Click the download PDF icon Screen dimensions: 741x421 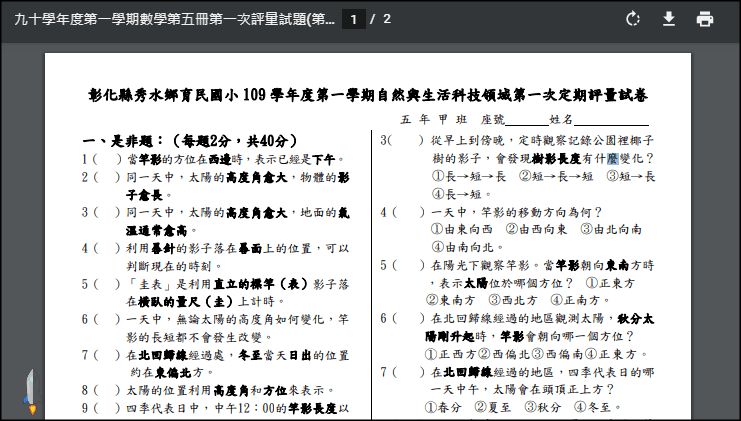tap(669, 19)
